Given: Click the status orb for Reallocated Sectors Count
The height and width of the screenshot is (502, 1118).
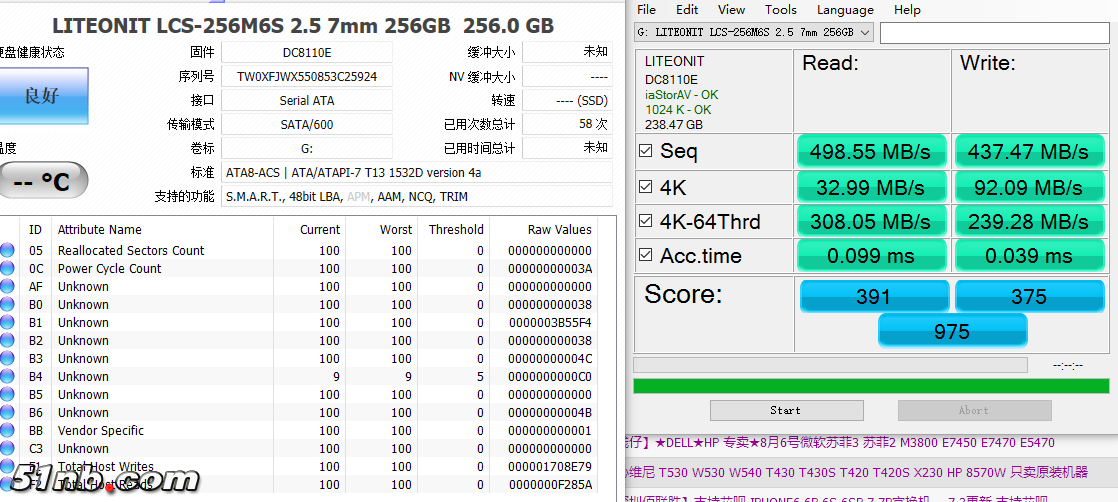Looking at the screenshot, I should (x=8, y=251).
